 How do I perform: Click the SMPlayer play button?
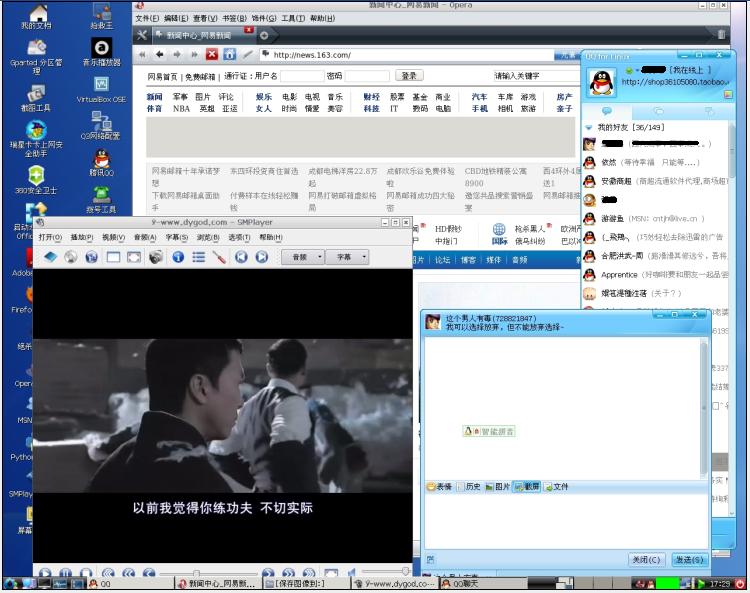click(x=45, y=572)
